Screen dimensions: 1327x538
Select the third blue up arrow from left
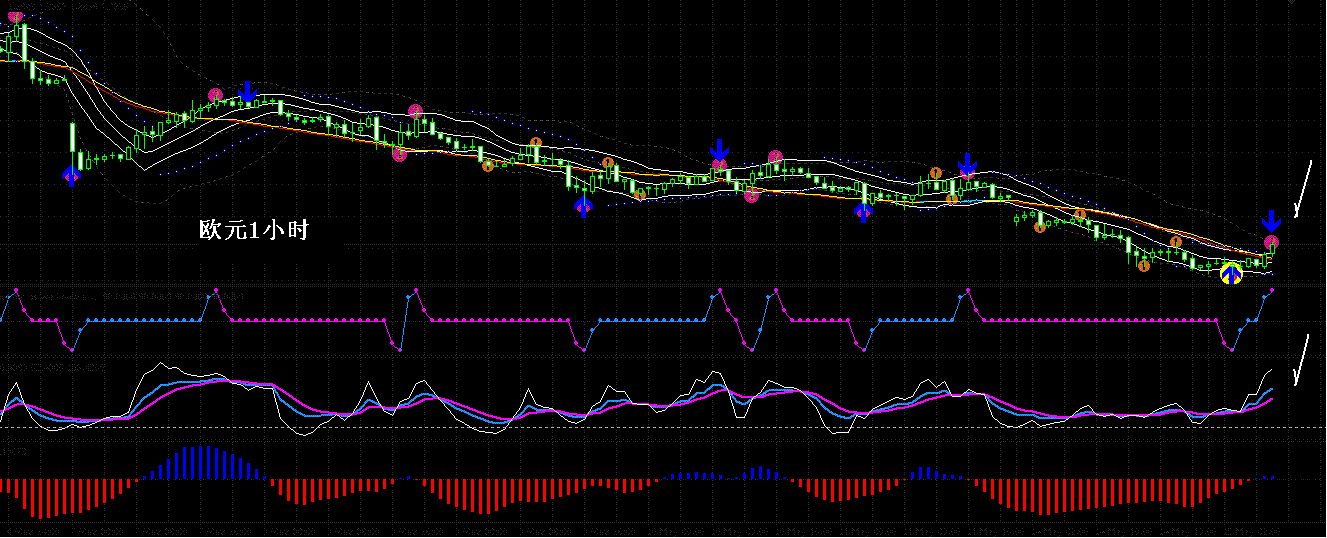[x=864, y=211]
